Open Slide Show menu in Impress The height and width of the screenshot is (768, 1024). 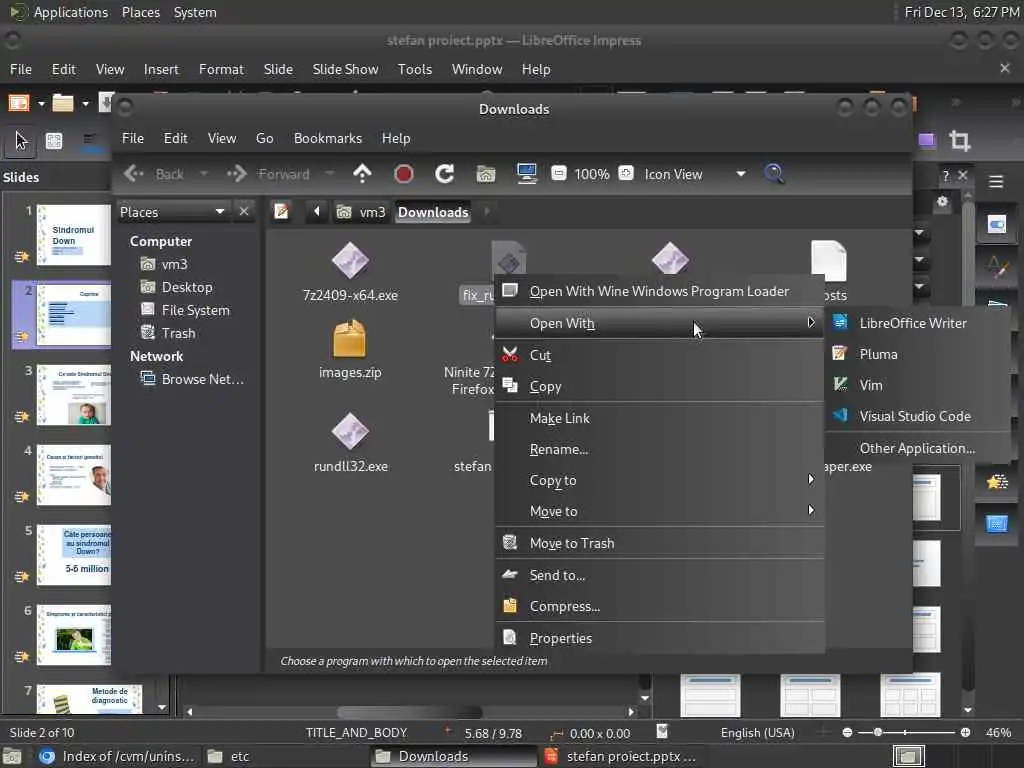click(x=345, y=69)
